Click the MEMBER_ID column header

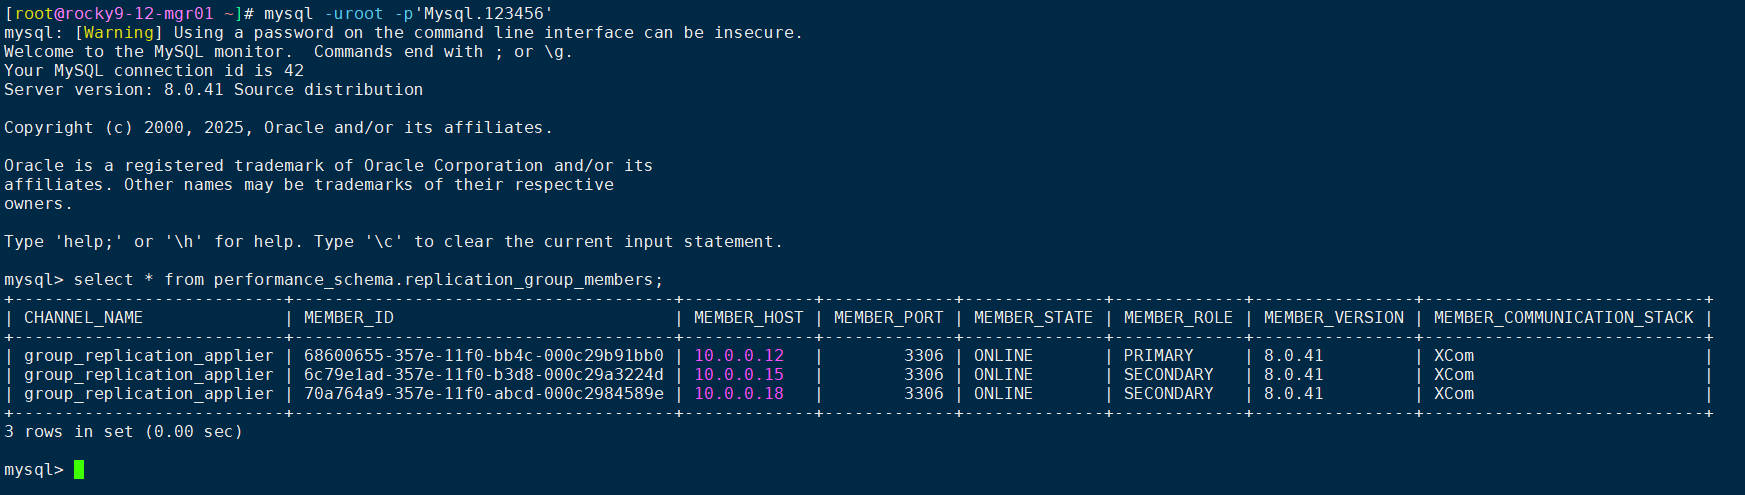click(349, 318)
